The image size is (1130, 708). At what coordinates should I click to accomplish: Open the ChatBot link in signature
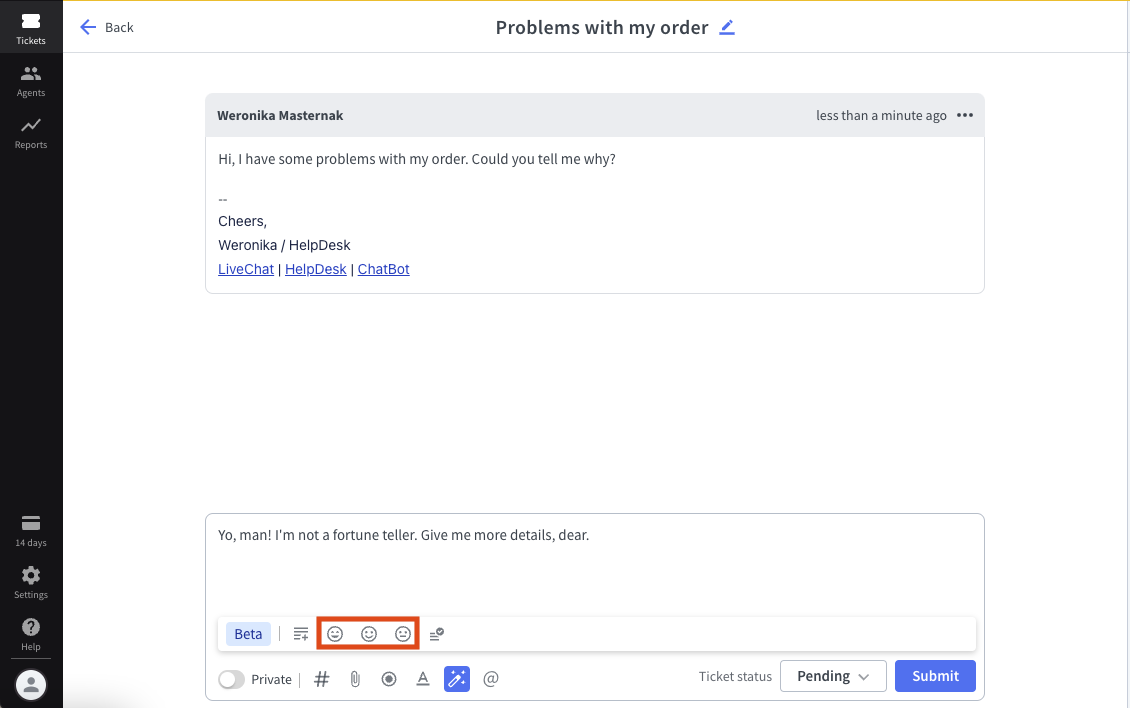pos(383,269)
